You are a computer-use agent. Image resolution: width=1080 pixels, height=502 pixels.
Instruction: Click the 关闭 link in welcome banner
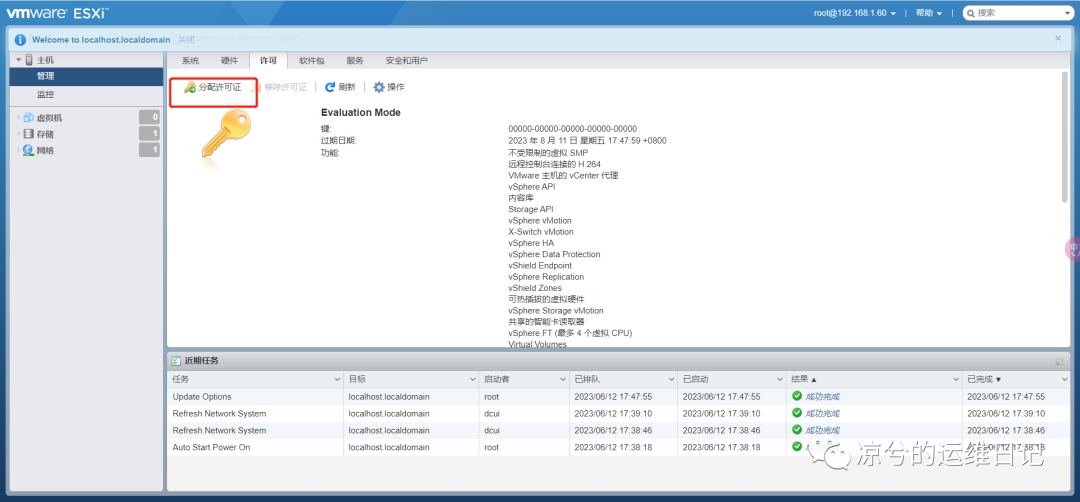click(x=186, y=40)
